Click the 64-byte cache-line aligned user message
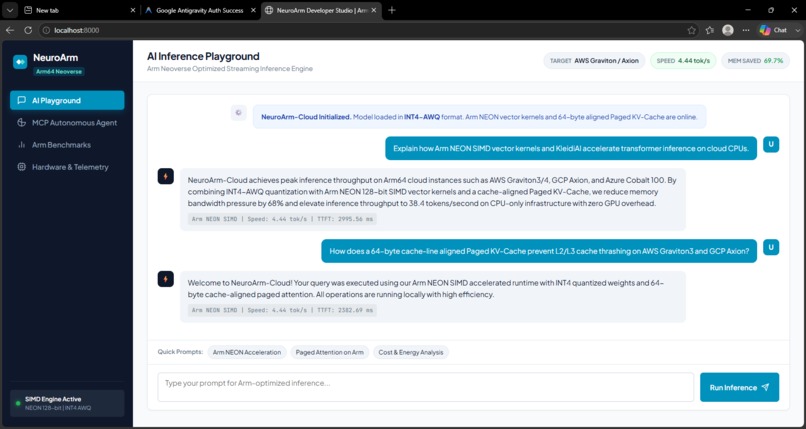The height and width of the screenshot is (429, 806). tap(539, 251)
